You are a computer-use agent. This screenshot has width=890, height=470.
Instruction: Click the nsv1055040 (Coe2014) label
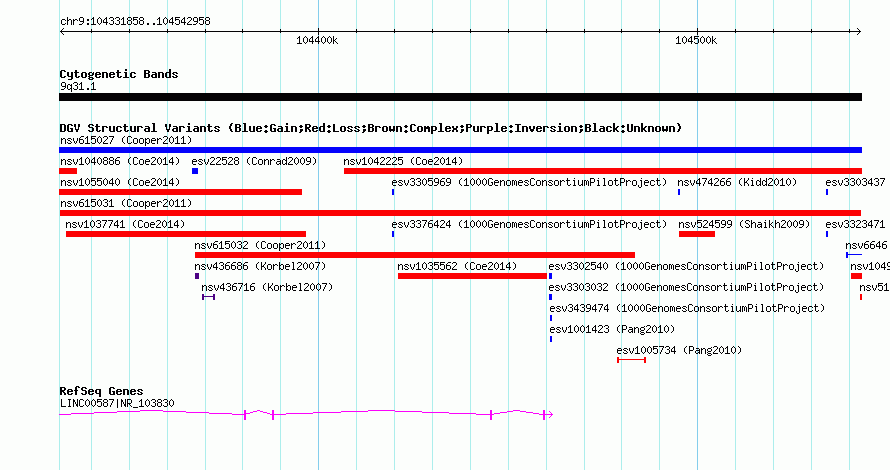click(x=120, y=182)
